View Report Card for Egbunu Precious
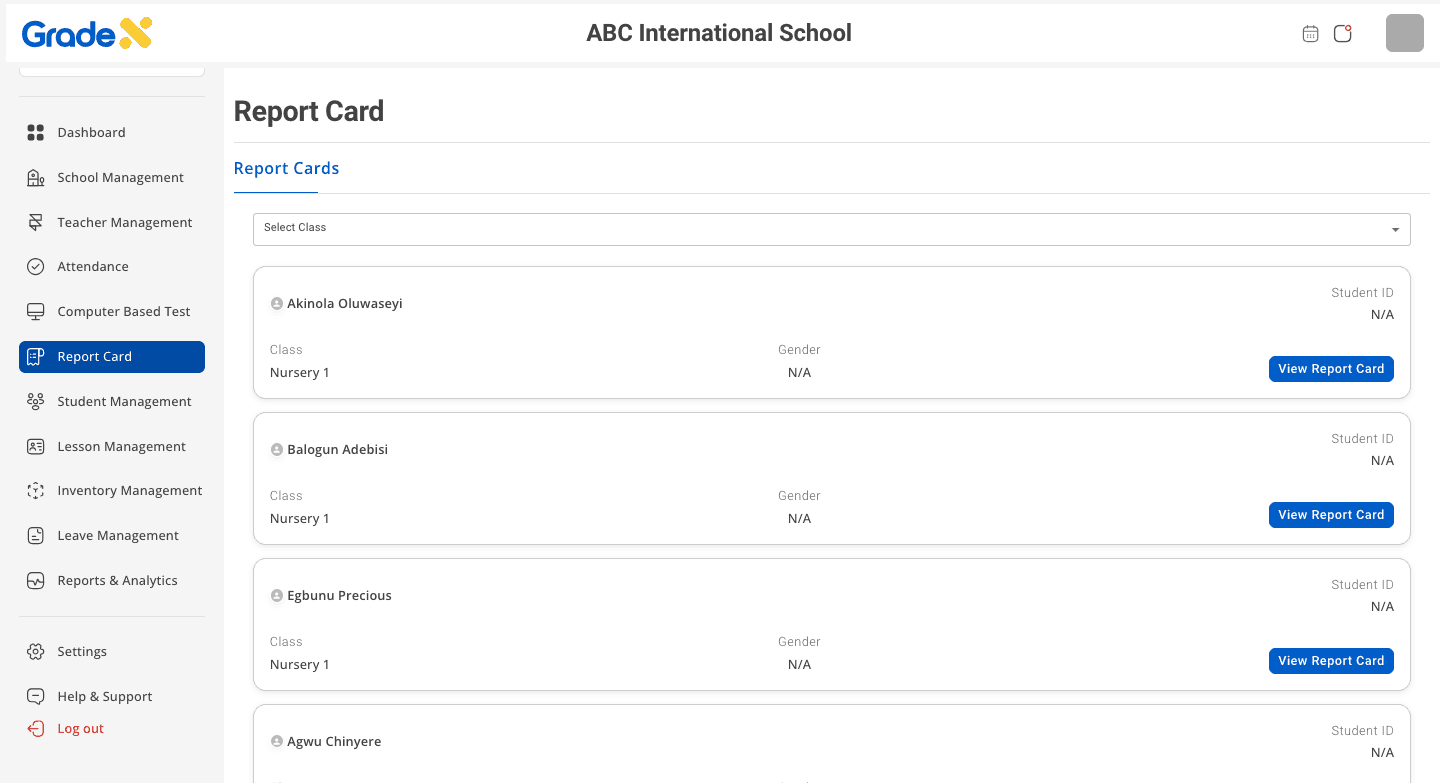 [x=1331, y=661]
